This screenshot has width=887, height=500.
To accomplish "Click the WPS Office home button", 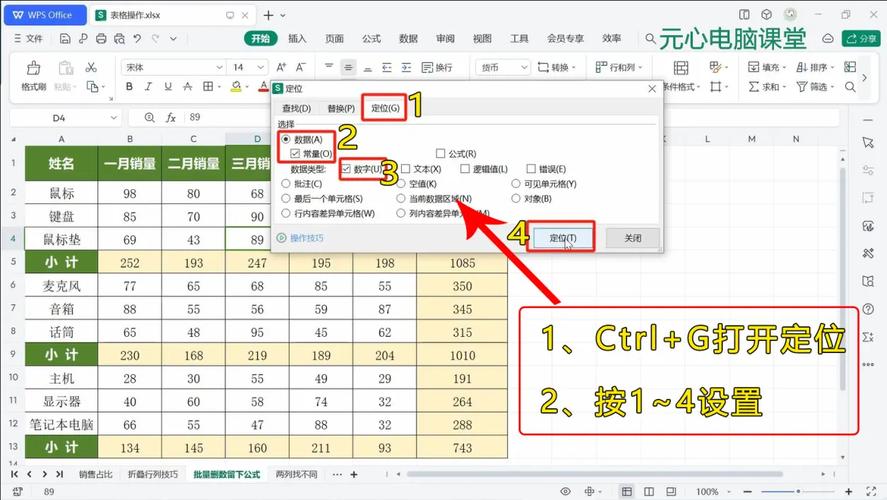I will 45,15.
